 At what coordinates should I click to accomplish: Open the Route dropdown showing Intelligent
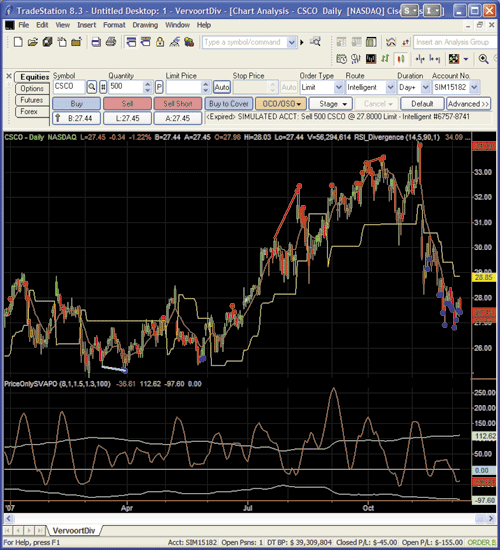point(390,87)
